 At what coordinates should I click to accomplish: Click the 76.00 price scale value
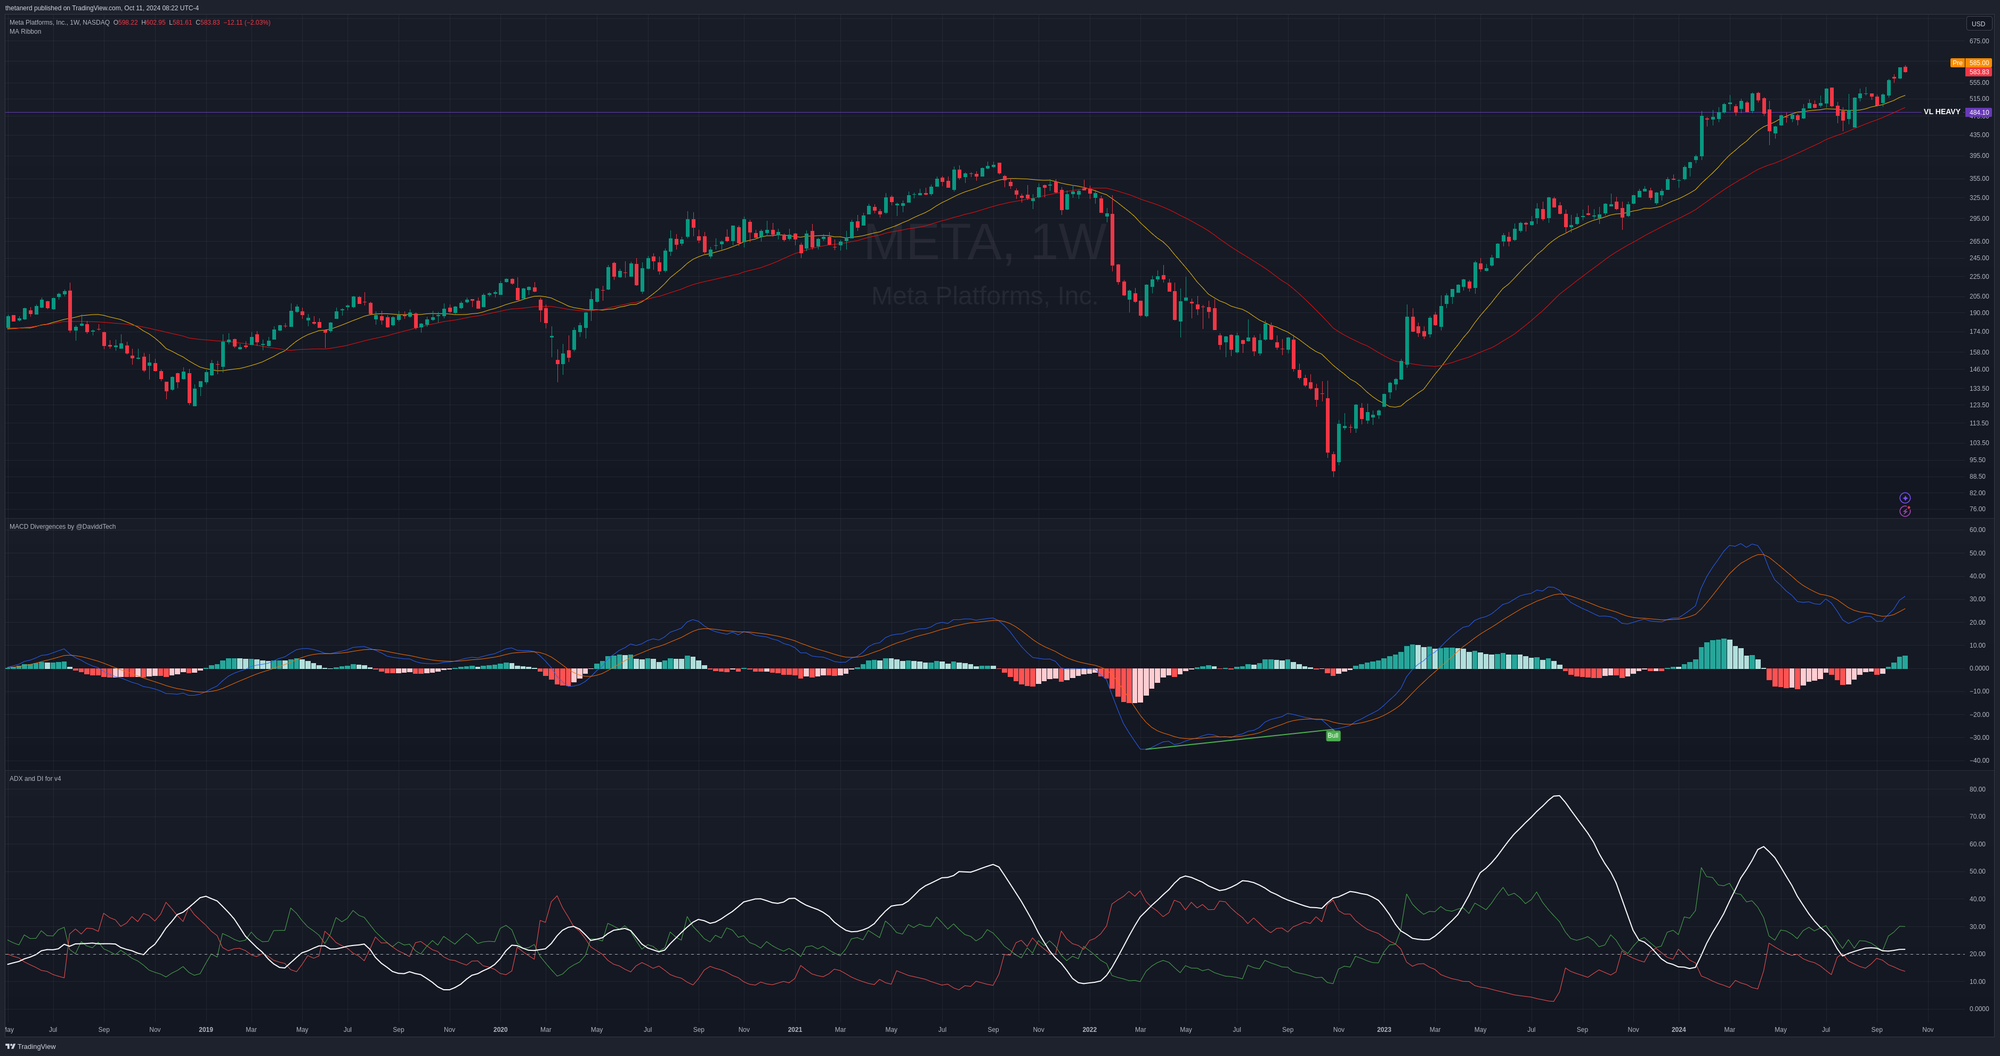[1979, 509]
